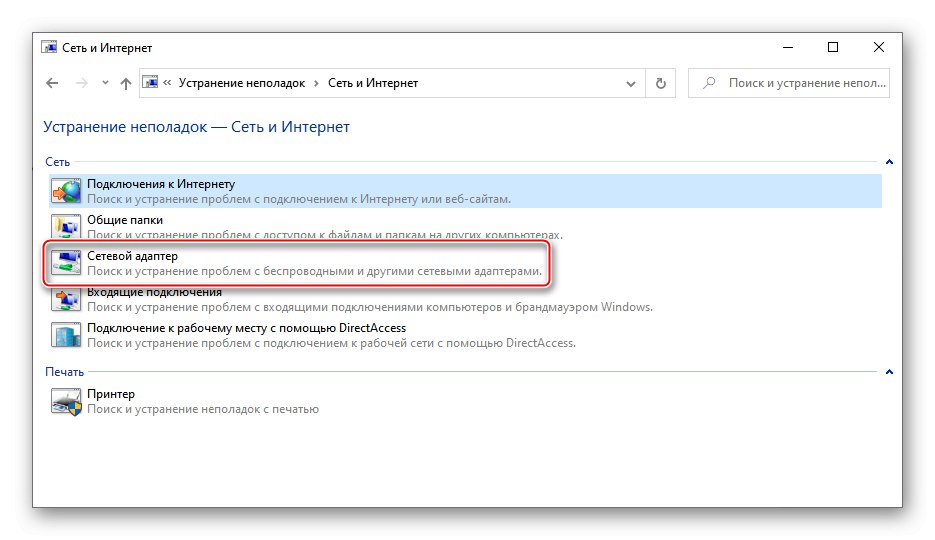935x540 pixels.
Task: Open the Internet Connections troubleshooter icon
Action: [x=66, y=191]
